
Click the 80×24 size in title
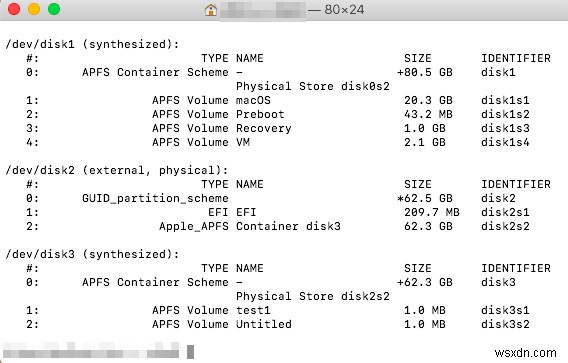pyautogui.click(x=344, y=10)
